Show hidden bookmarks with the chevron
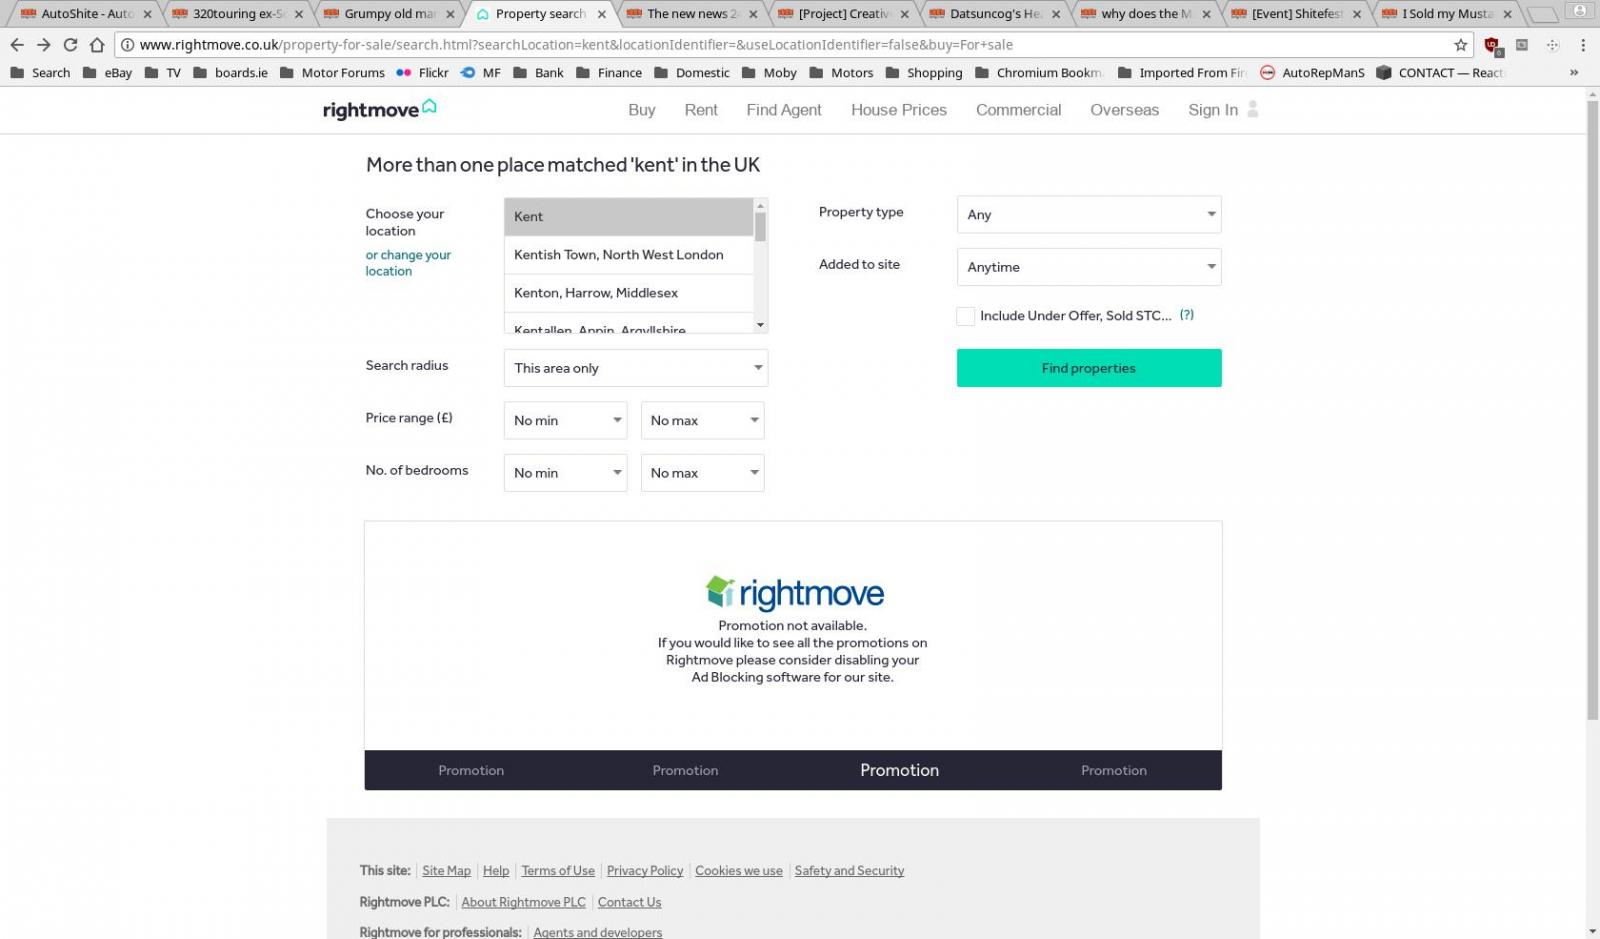The width and height of the screenshot is (1600, 939). [x=1574, y=72]
